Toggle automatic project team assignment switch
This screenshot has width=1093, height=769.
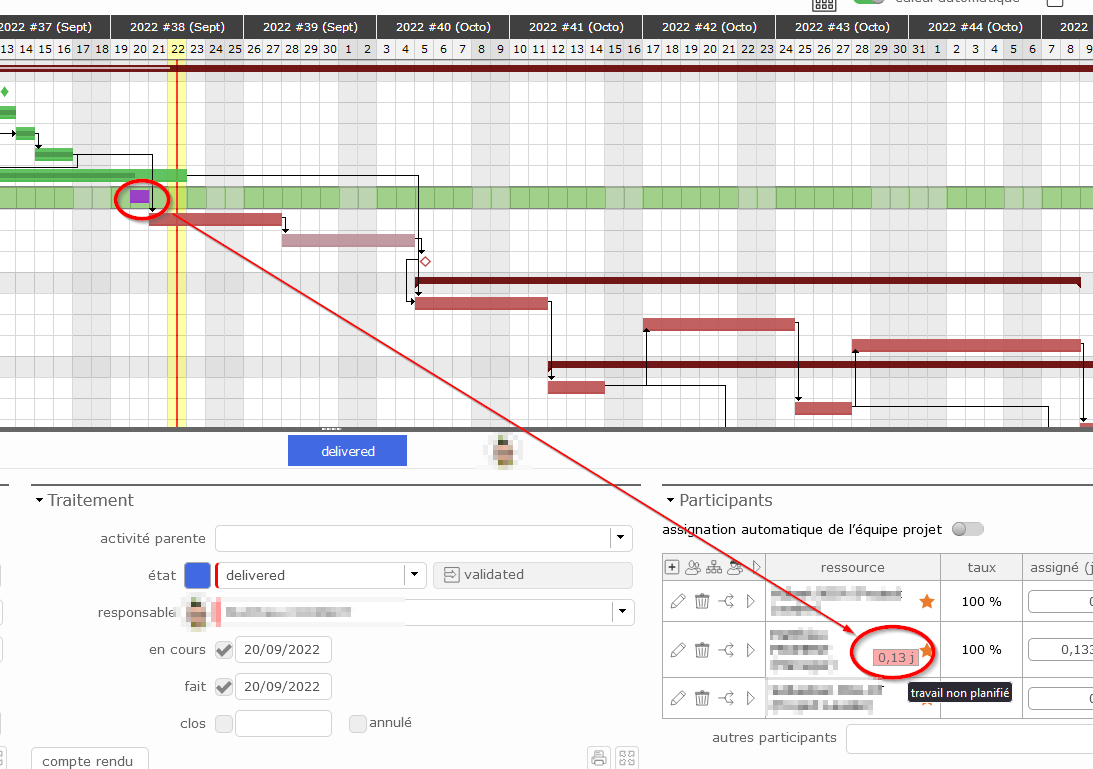967,529
